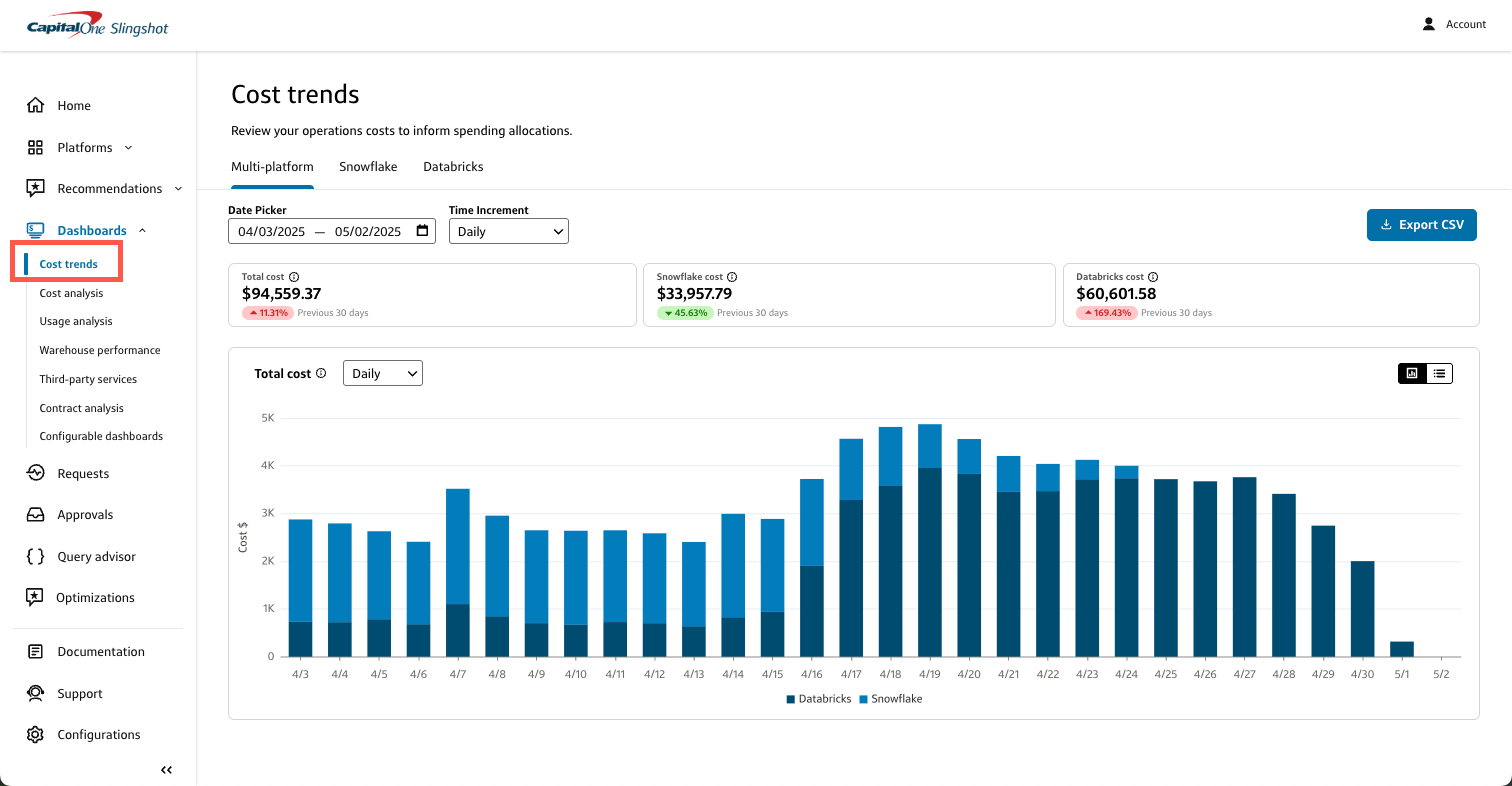
Task: Open the Optimizations page
Action: pos(96,597)
